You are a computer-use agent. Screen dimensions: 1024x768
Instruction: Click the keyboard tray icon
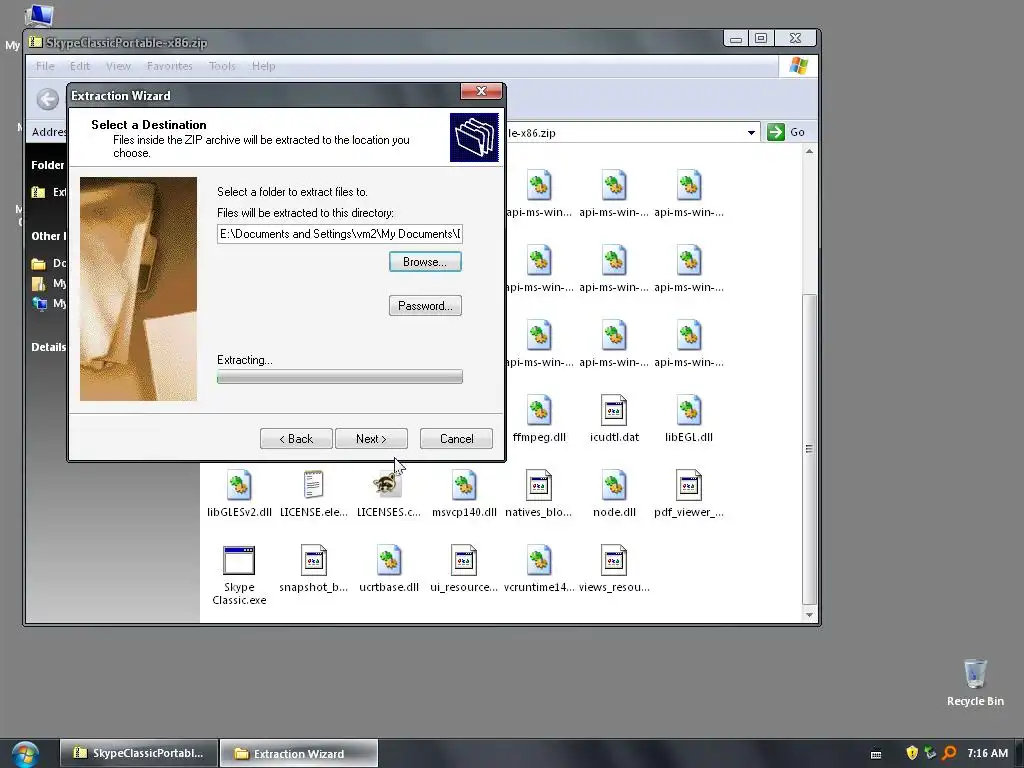(876, 754)
